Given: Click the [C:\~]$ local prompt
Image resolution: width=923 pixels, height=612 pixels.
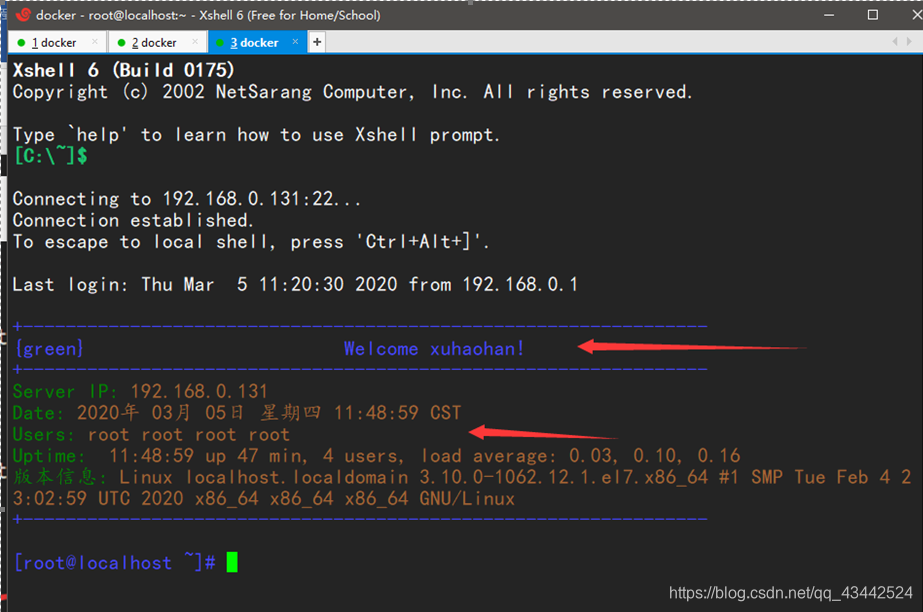Looking at the screenshot, I should [x=51, y=156].
